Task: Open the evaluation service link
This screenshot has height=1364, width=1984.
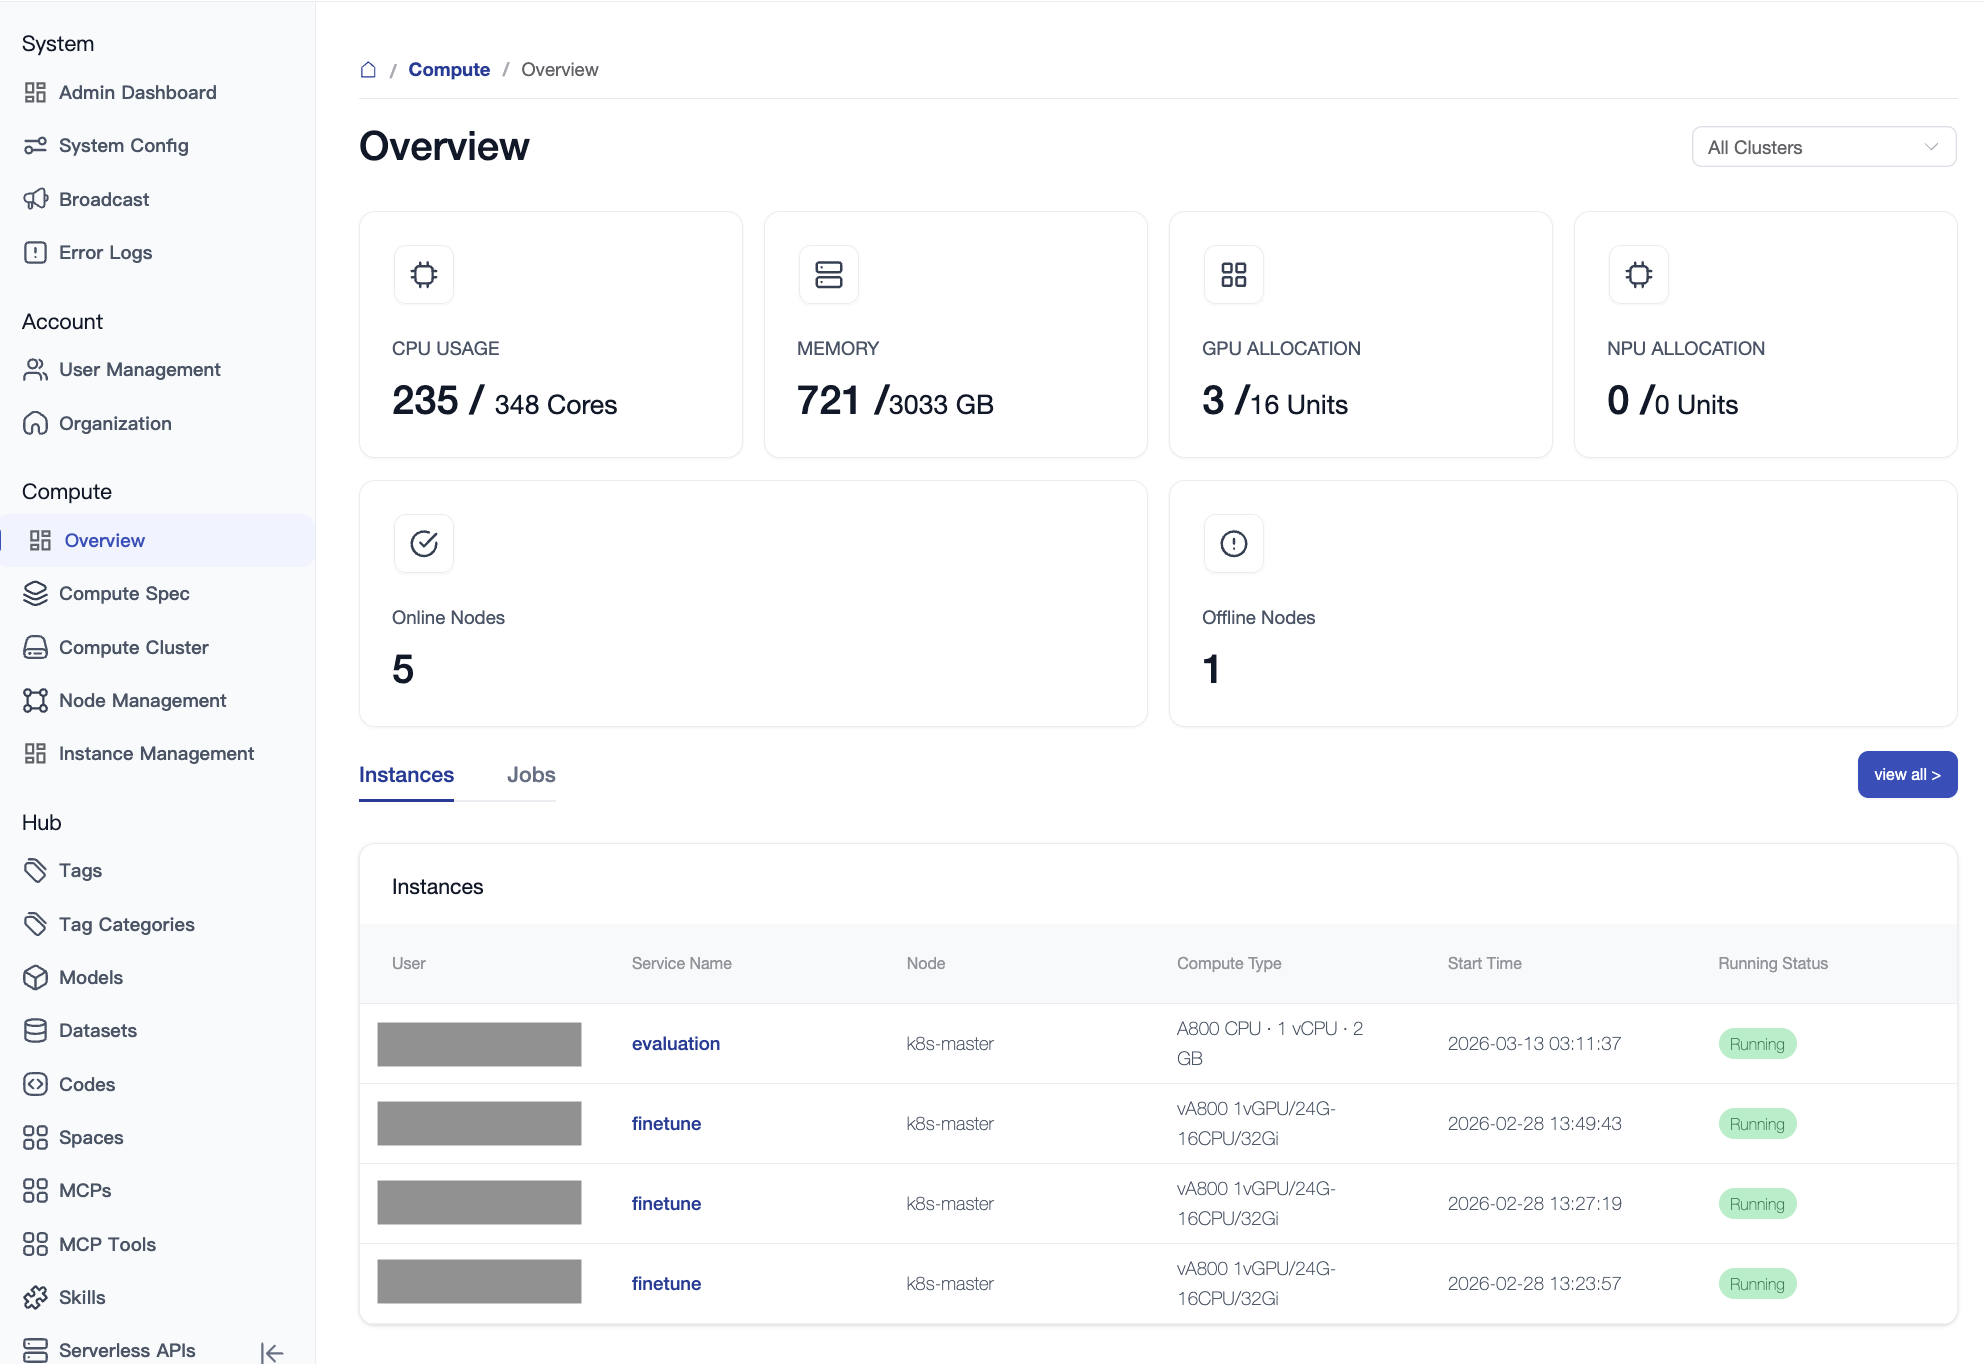Action: tap(675, 1043)
